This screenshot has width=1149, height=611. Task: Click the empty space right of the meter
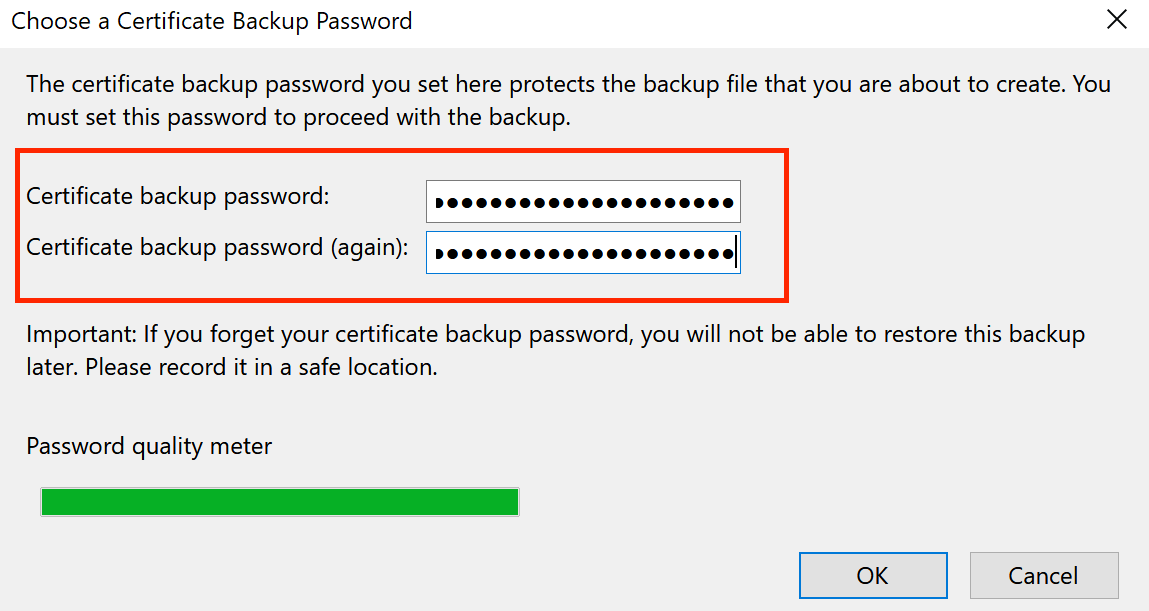800,501
